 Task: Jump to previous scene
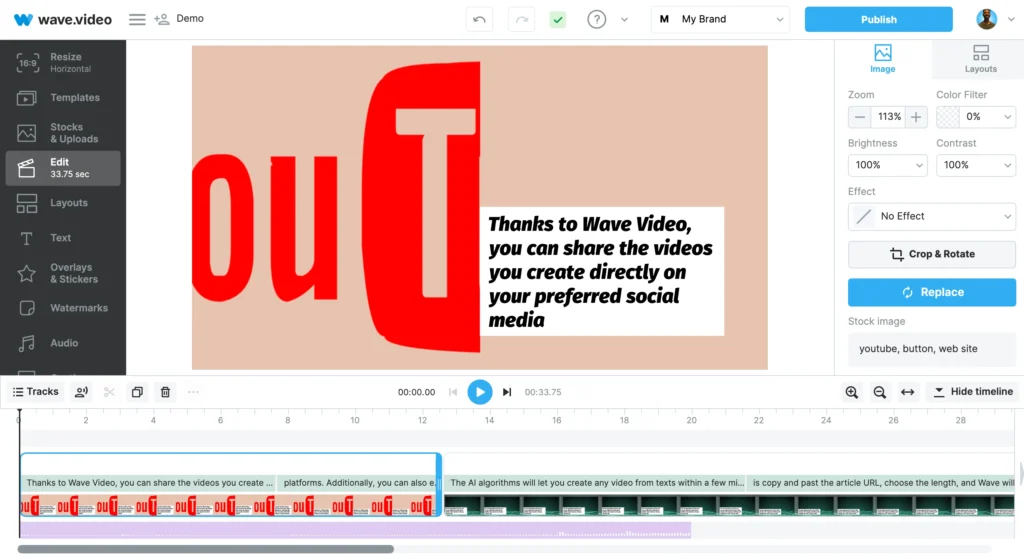click(x=453, y=392)
